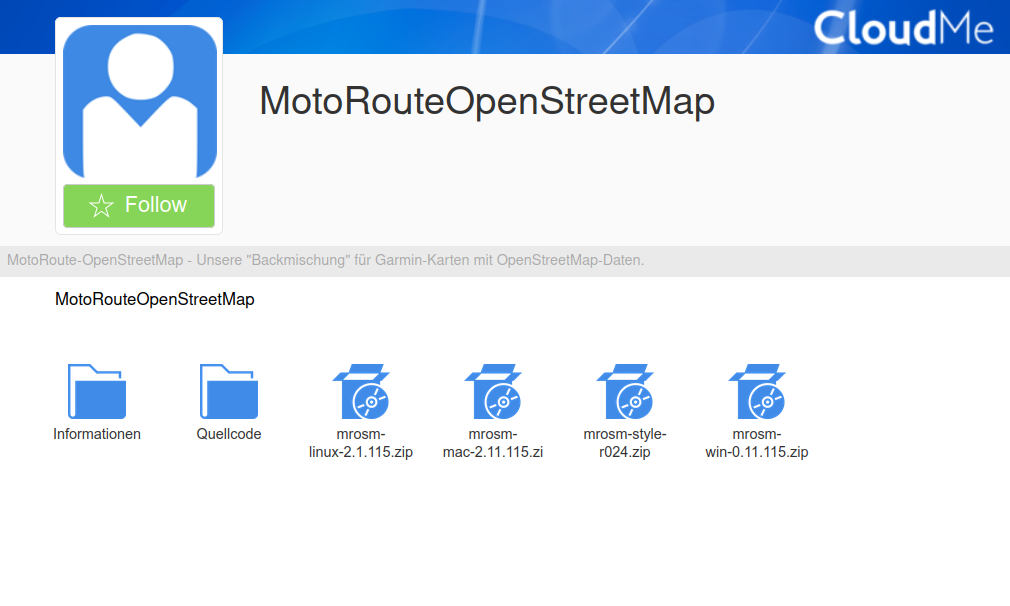Click the Informationen folder label

coord(97,434)
